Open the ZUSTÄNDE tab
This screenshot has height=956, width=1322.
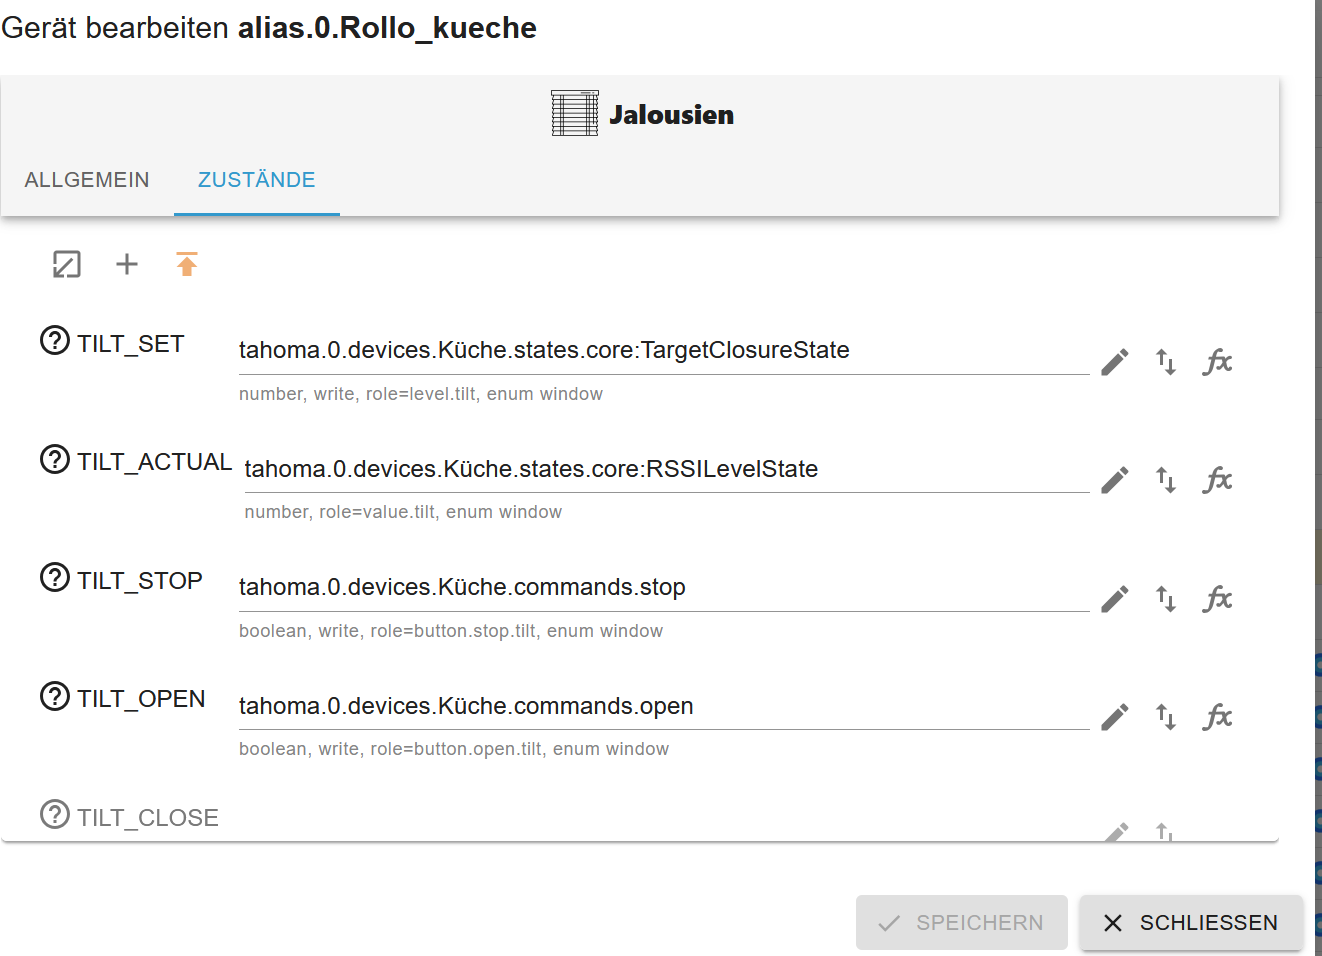point(256,180)
